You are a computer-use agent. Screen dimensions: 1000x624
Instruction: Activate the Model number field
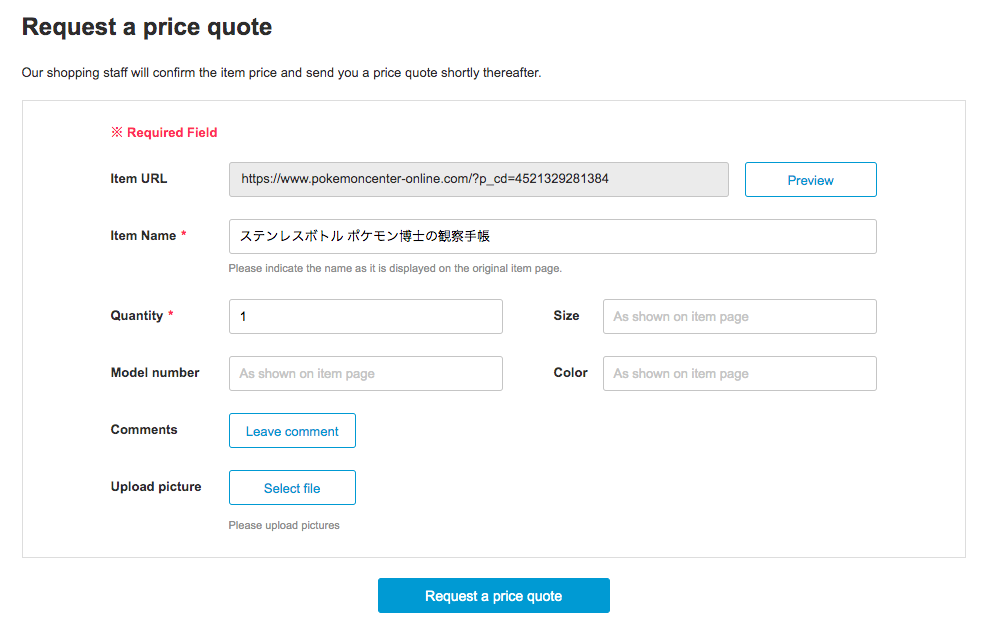pyautogui.click(x=365, y=373)
